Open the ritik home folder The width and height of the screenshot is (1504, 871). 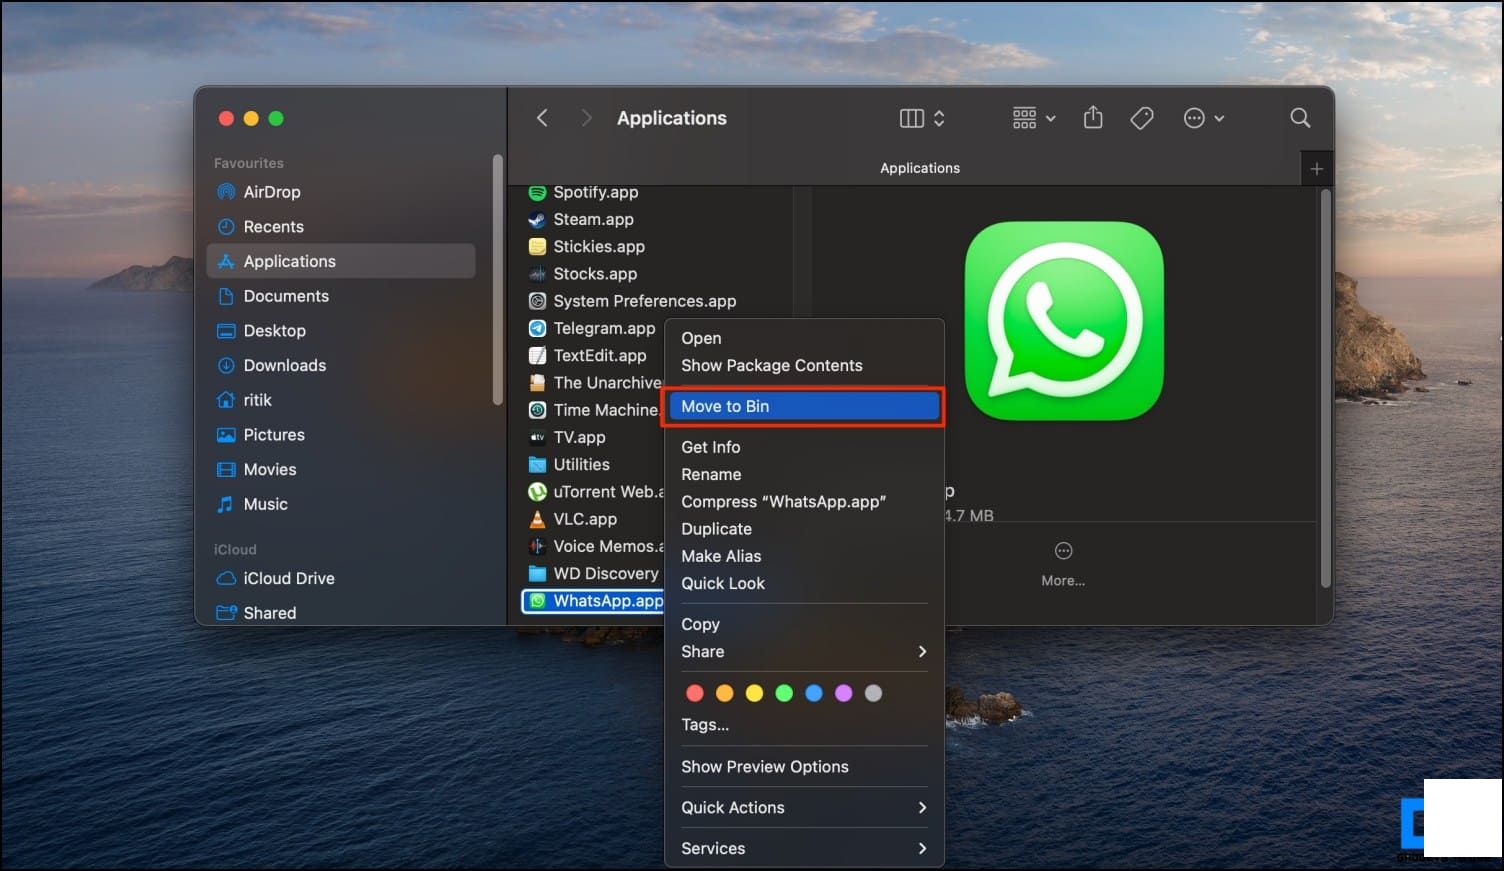click(340, 400)
